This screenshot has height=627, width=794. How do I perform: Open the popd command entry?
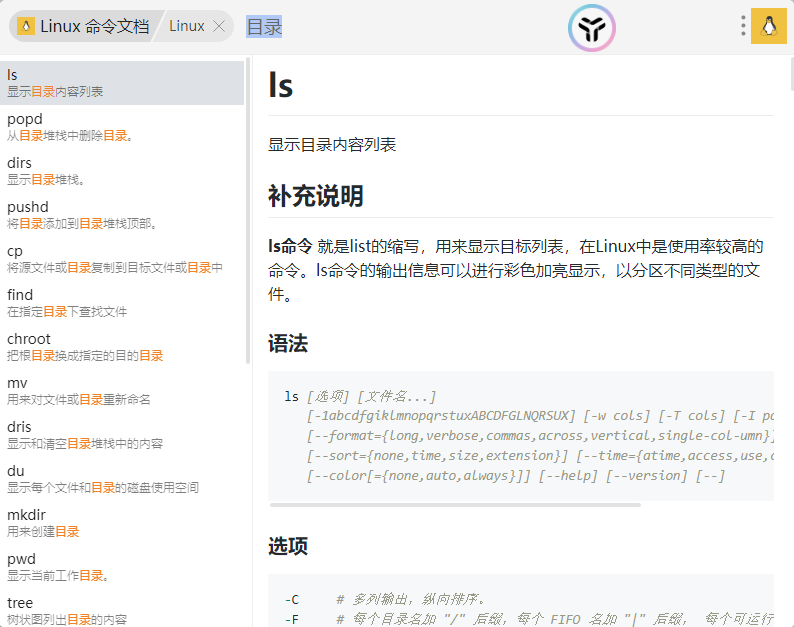[x=122, y=127]
